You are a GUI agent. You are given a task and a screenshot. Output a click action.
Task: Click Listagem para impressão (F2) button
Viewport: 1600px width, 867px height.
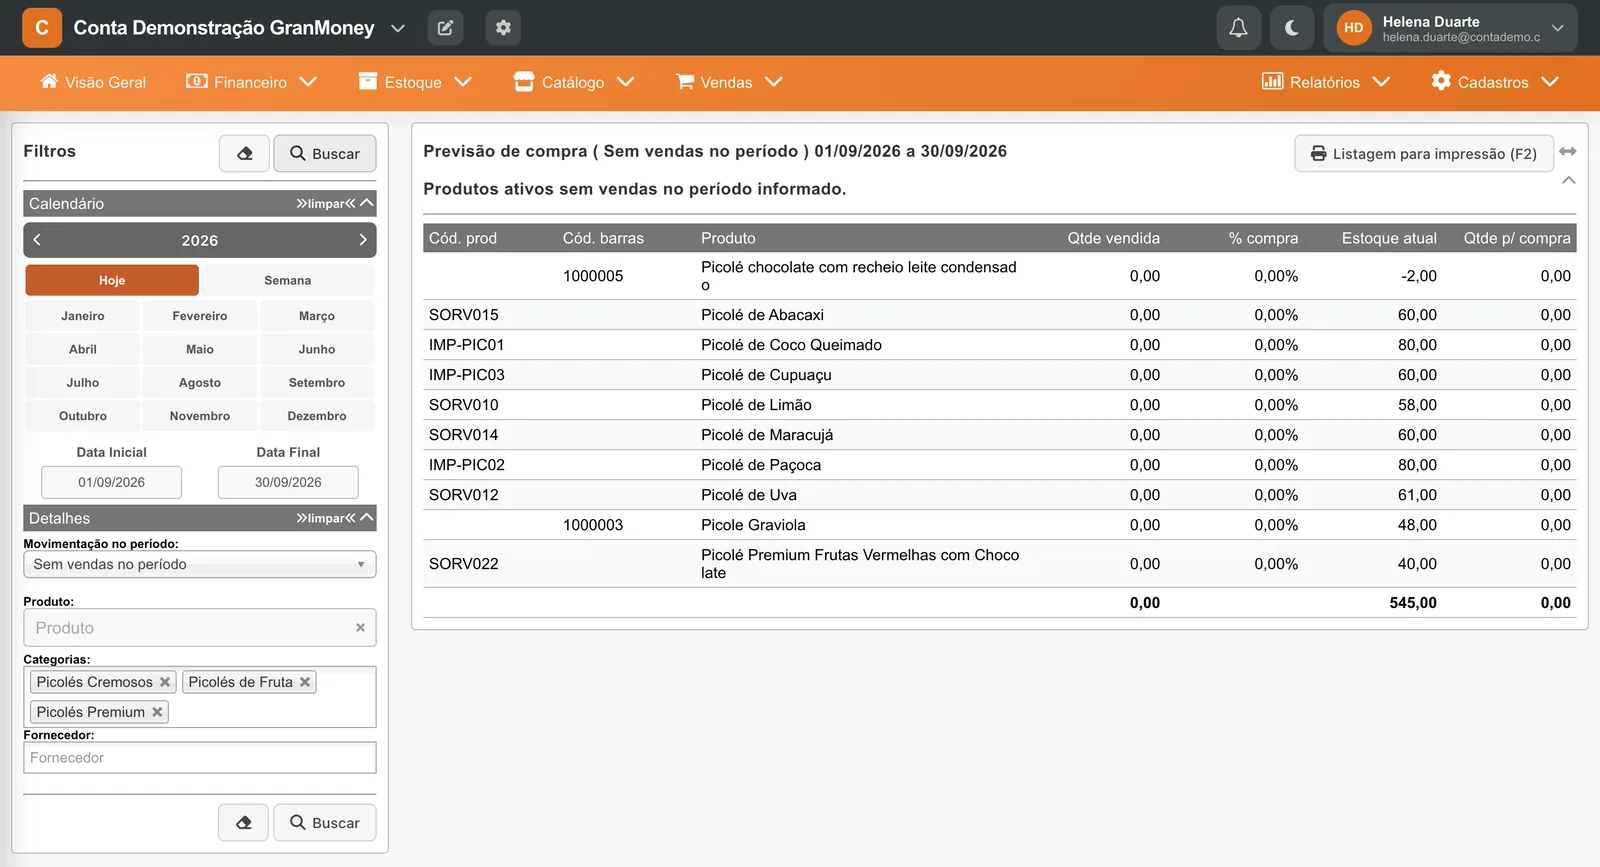(1424, 154)
